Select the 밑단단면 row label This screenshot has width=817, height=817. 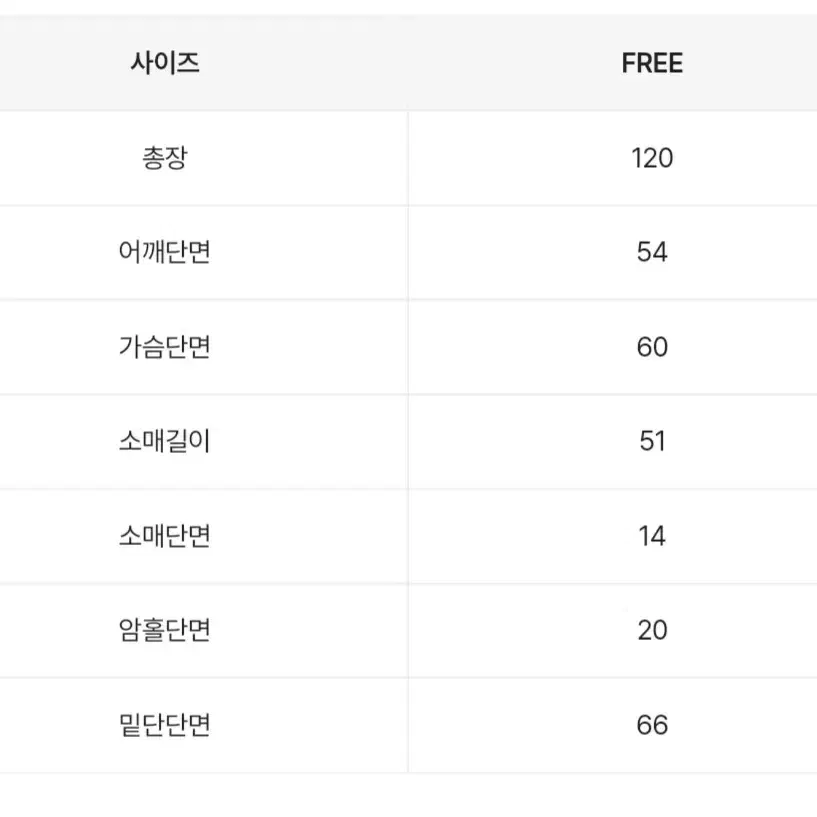[165, 725]
